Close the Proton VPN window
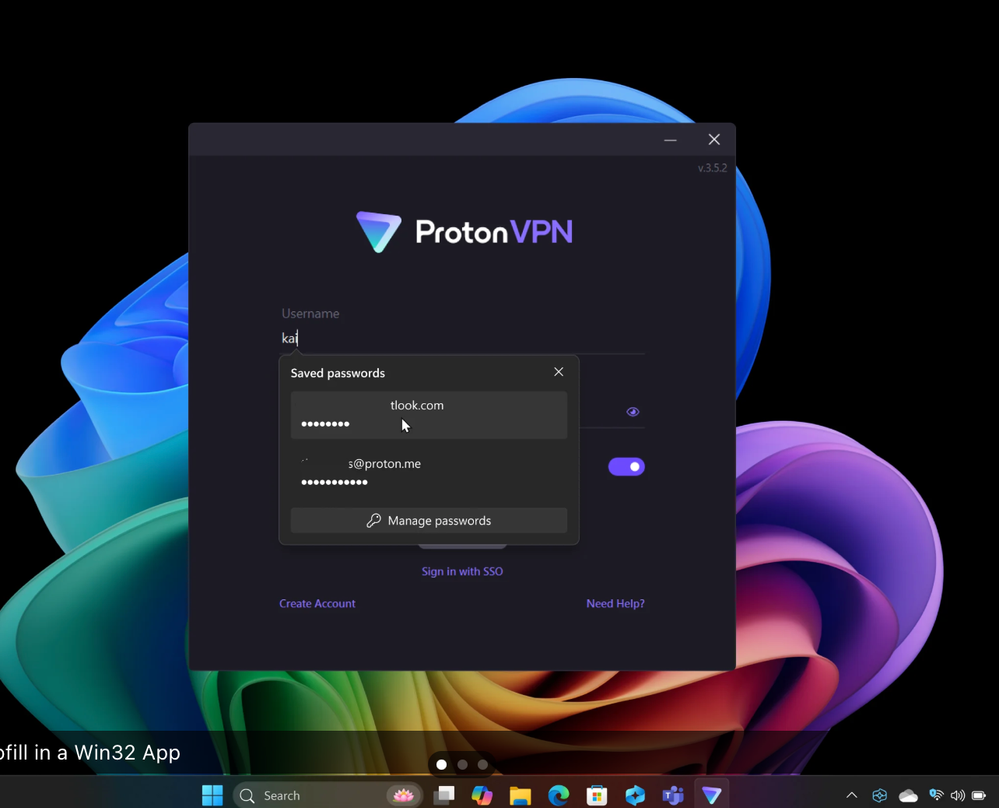 click(714, 140)
